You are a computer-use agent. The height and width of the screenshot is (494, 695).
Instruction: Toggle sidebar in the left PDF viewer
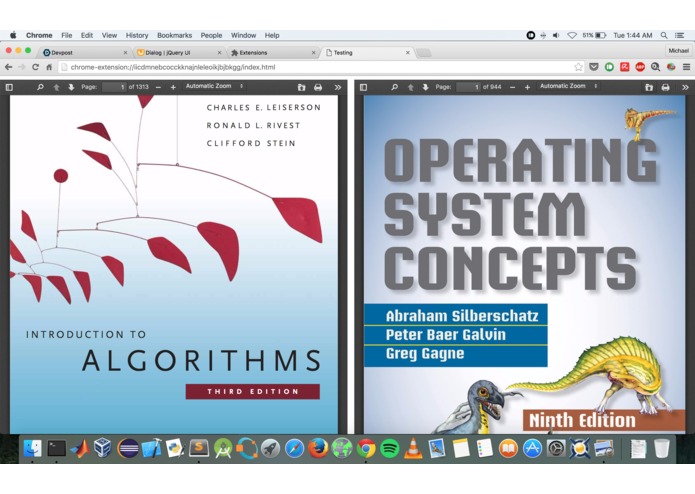(x=9, y=87)
